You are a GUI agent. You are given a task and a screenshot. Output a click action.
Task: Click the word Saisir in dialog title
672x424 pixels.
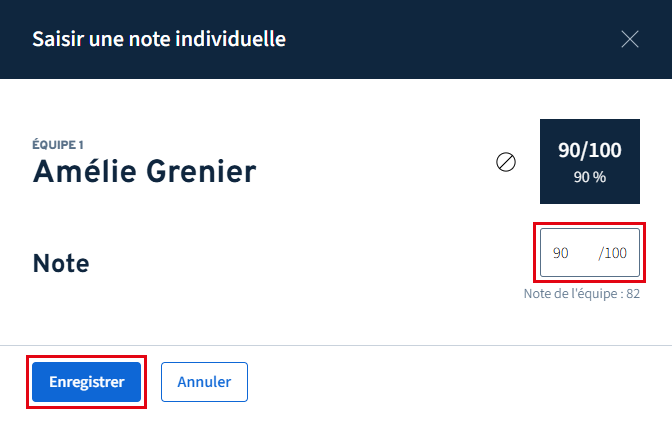coord(56,40)
